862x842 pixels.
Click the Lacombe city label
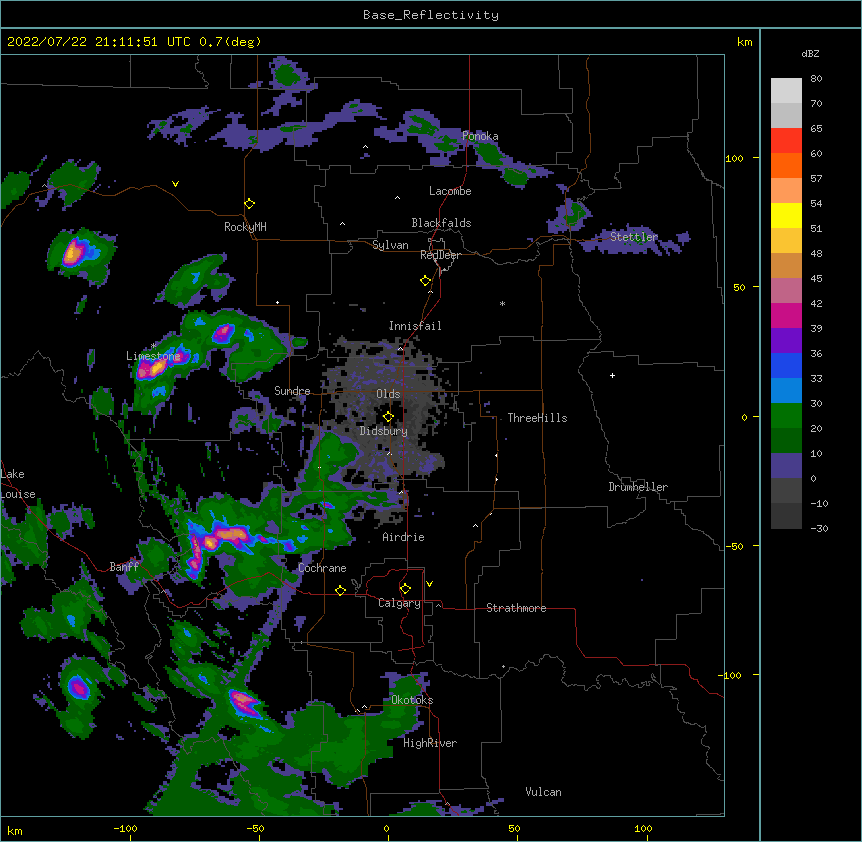coord(450,191)
